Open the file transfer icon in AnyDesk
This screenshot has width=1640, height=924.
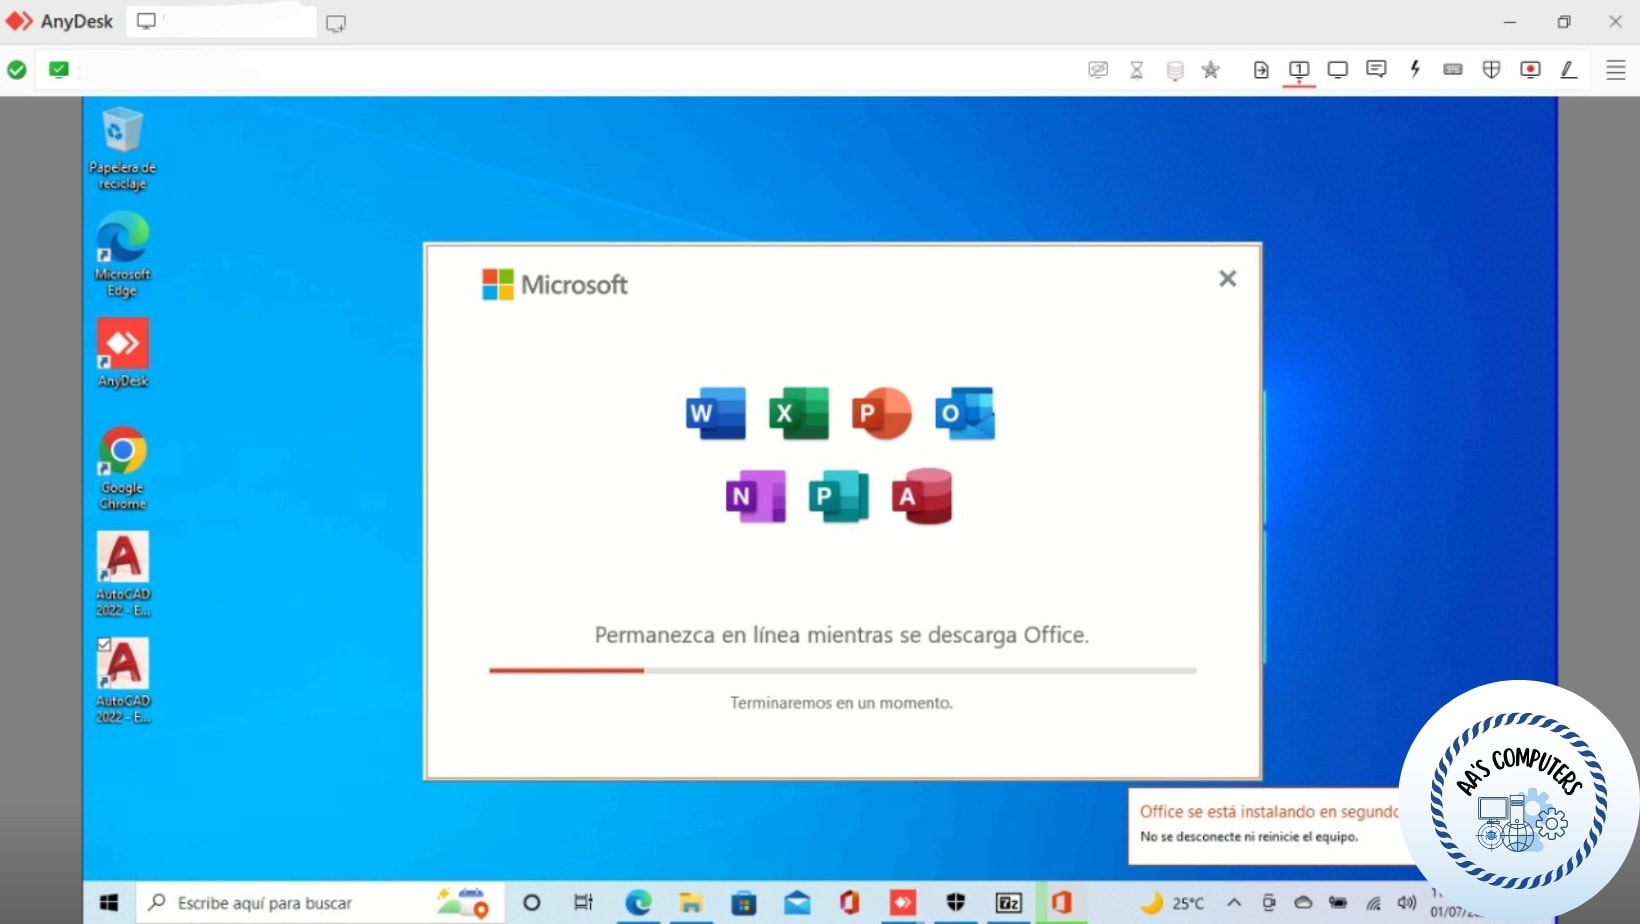click(1261, 69)
